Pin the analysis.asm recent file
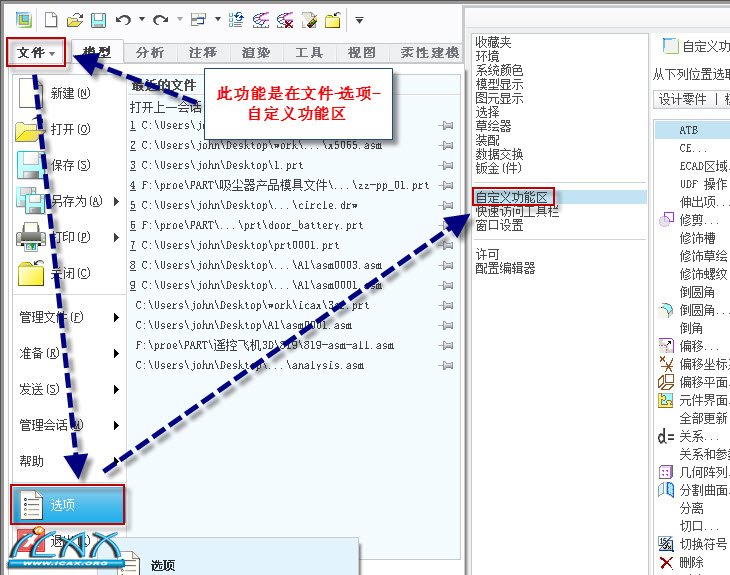 (x=446, y=365)
